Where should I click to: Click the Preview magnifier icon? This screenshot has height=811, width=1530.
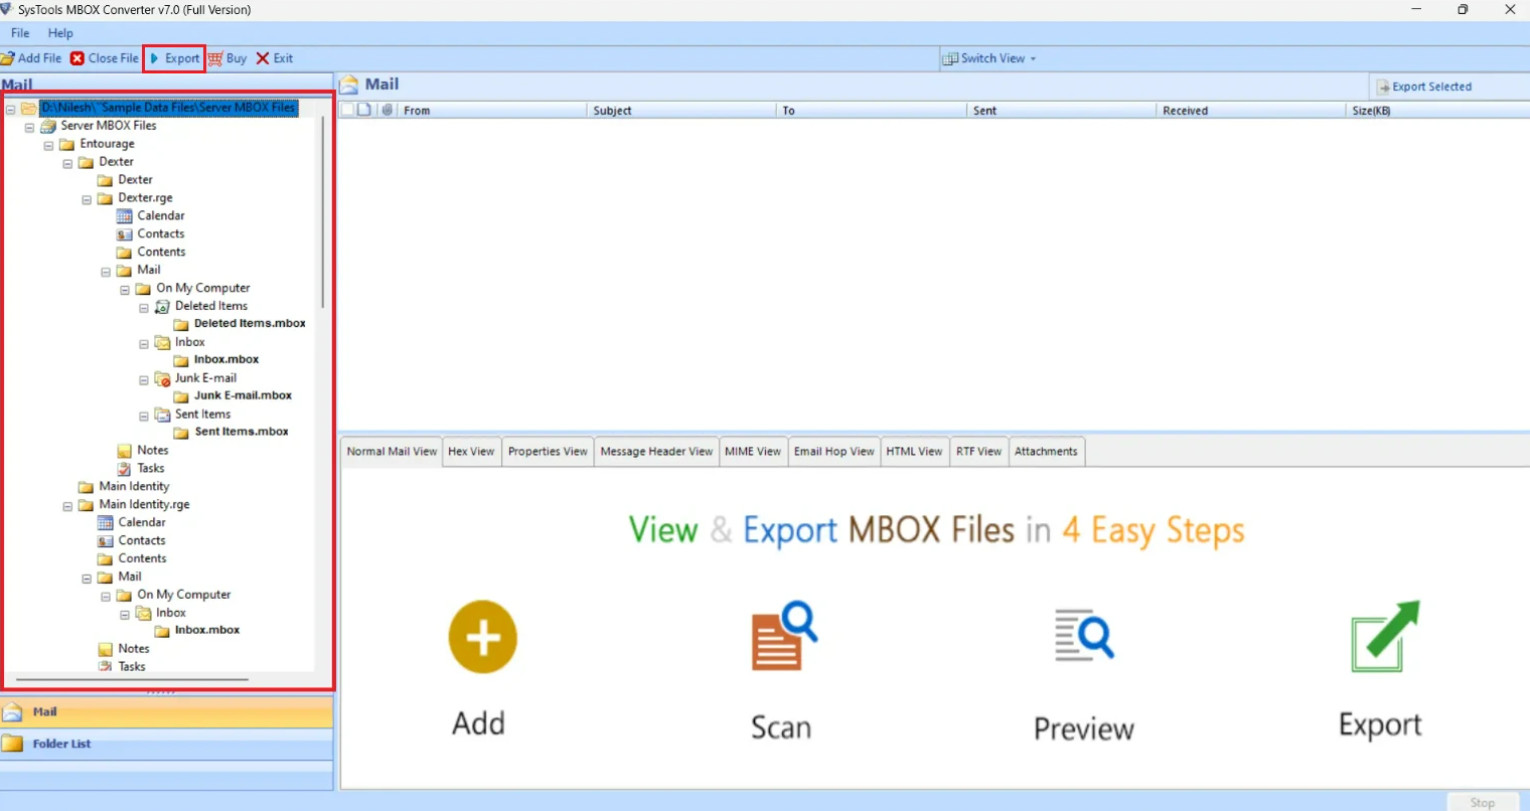tap(1083, 636)
